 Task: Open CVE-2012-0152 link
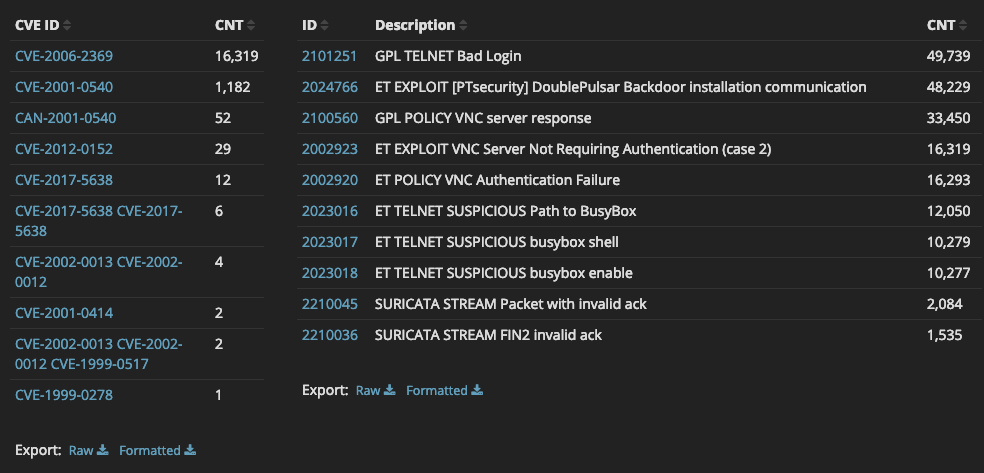point(64,149)
